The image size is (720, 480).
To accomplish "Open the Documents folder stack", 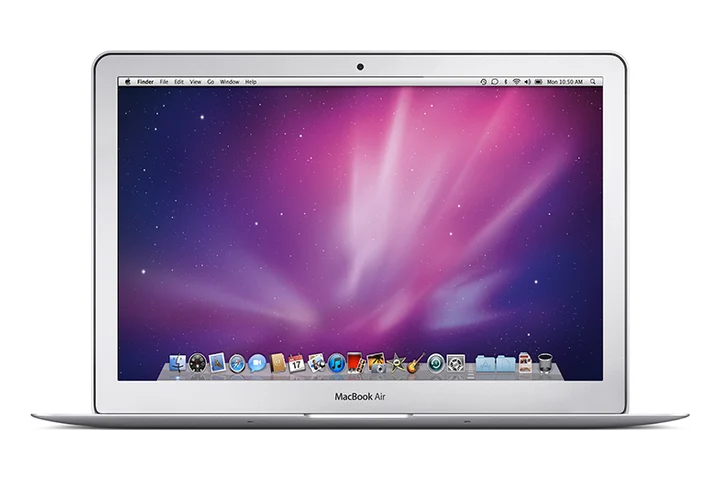I will click(x=506, y=363).
